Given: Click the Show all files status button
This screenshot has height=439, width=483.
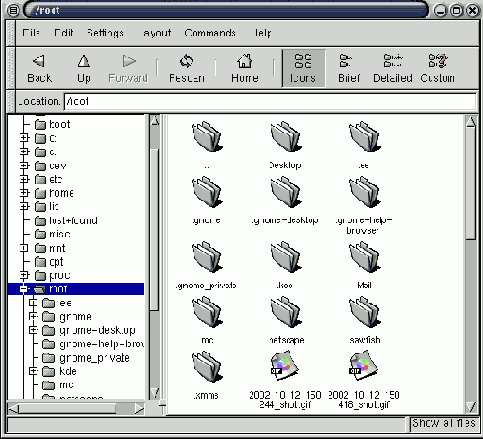Looking at the screenshot, I should click(x=443, y=423).
